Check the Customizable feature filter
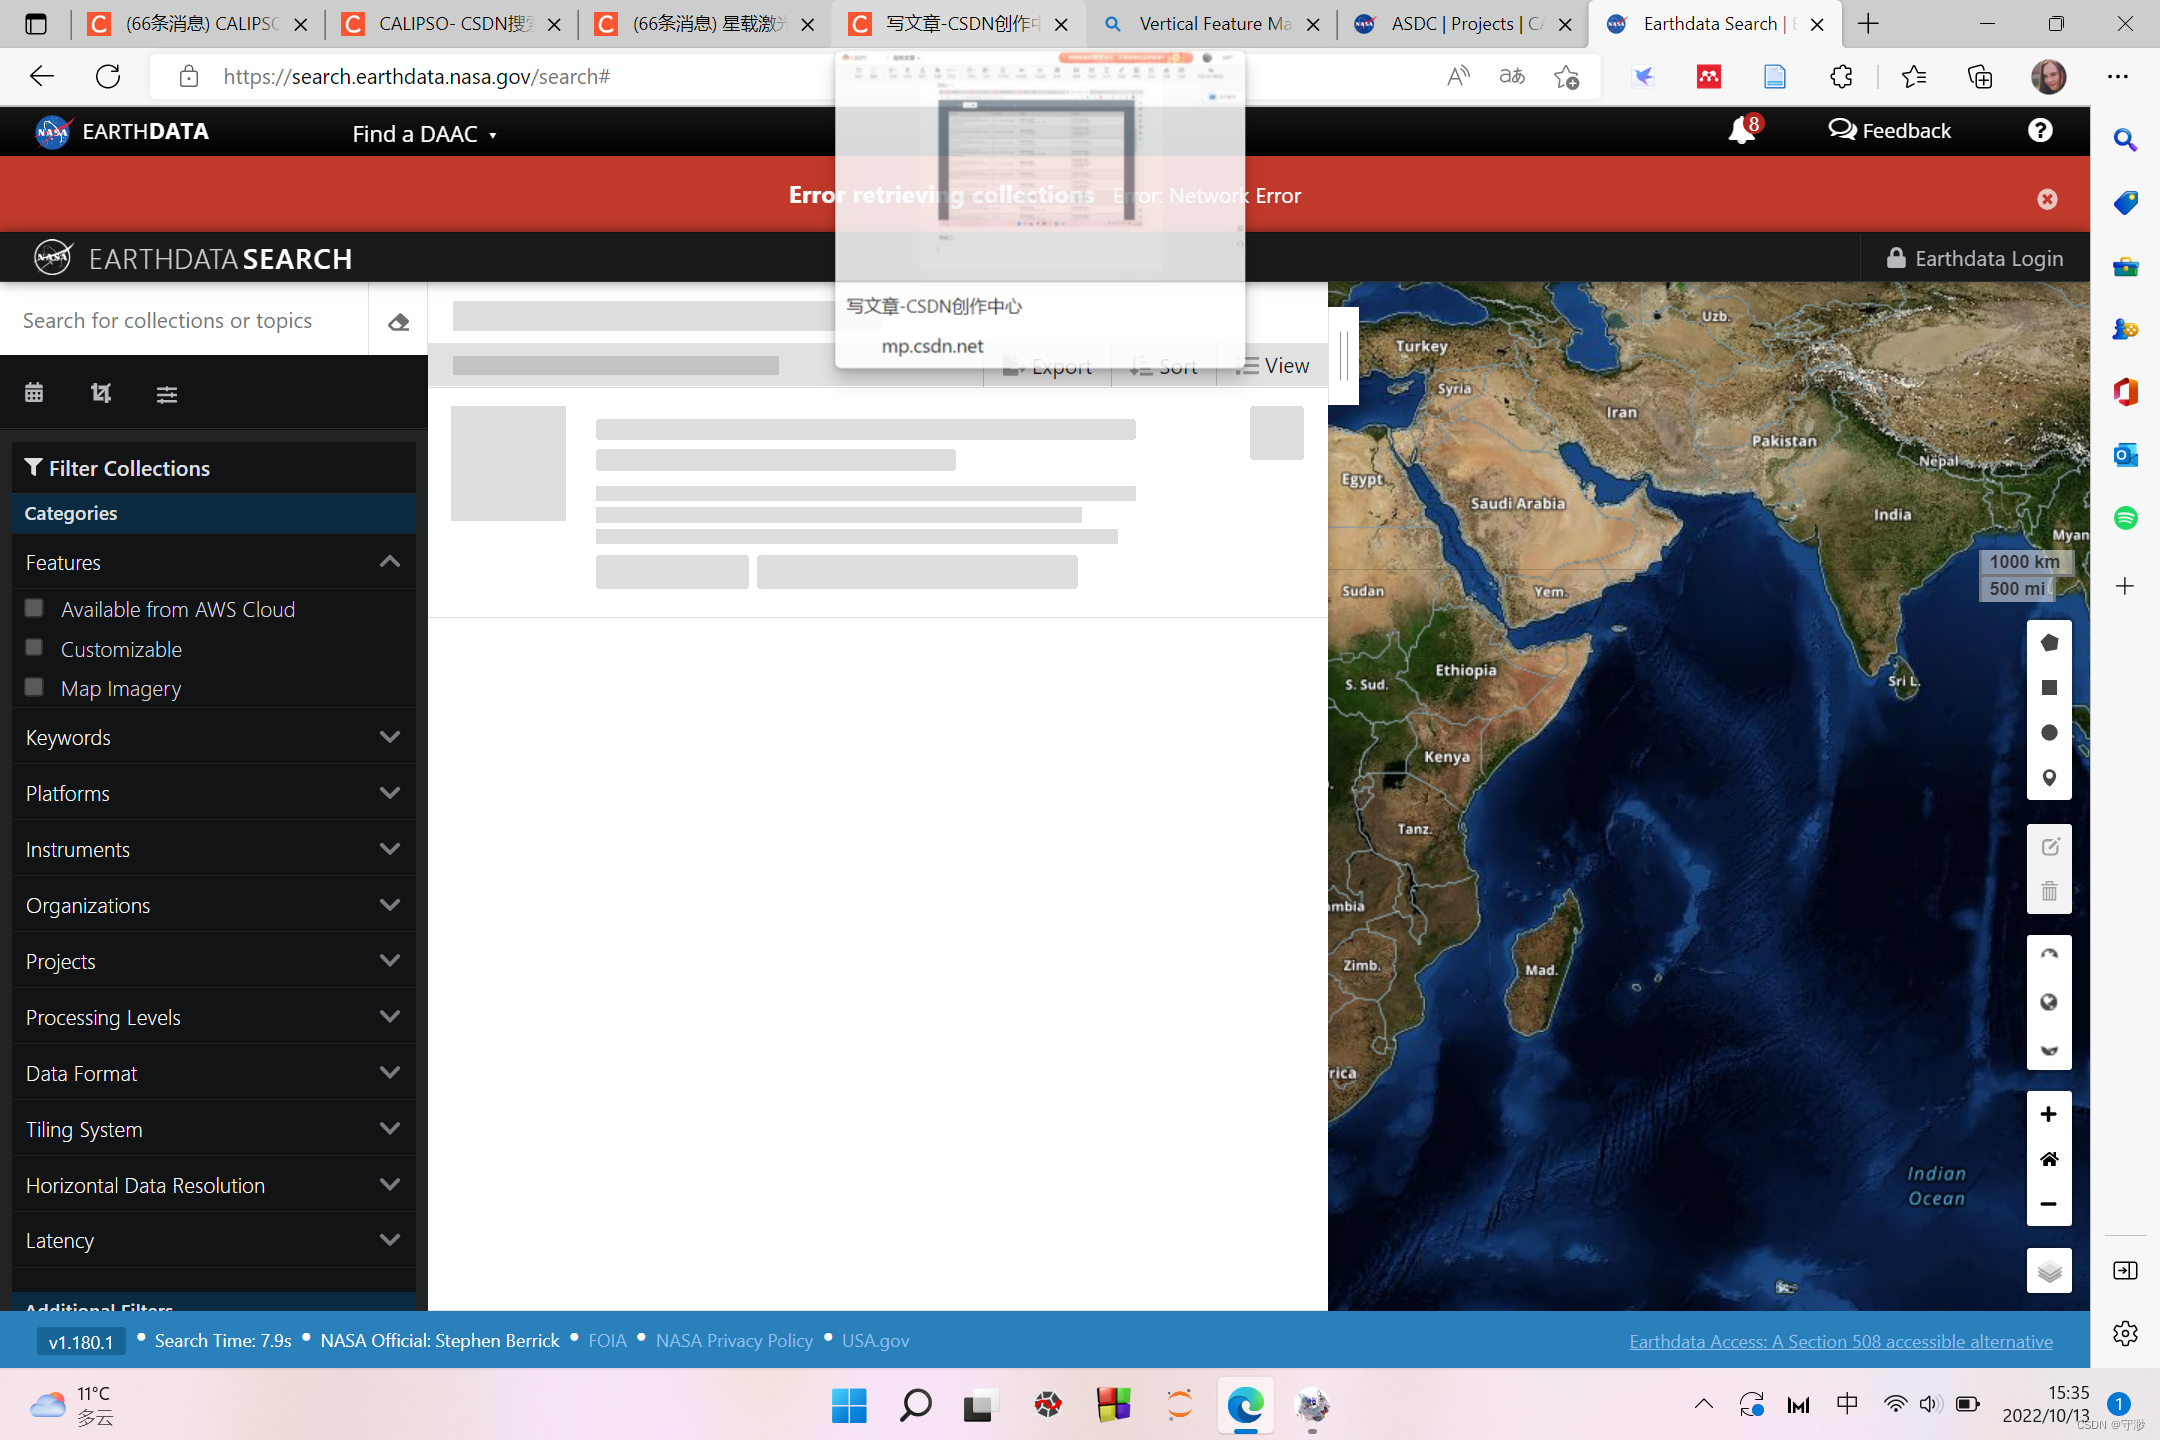 34,648
